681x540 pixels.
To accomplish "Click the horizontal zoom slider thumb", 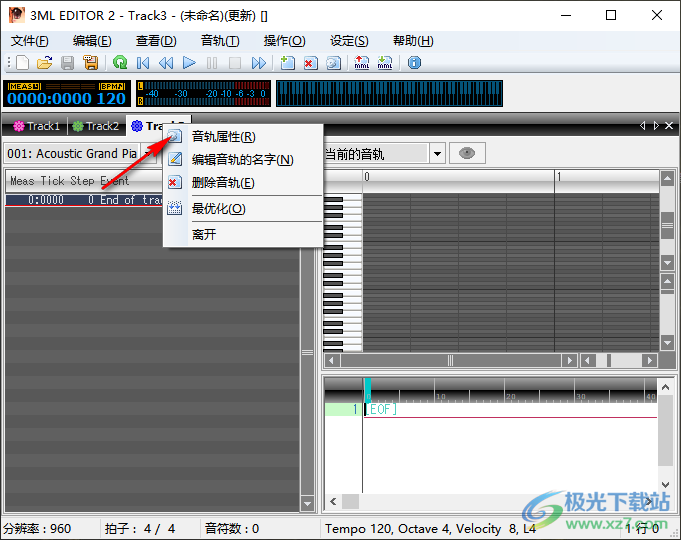I will [609, 361].
